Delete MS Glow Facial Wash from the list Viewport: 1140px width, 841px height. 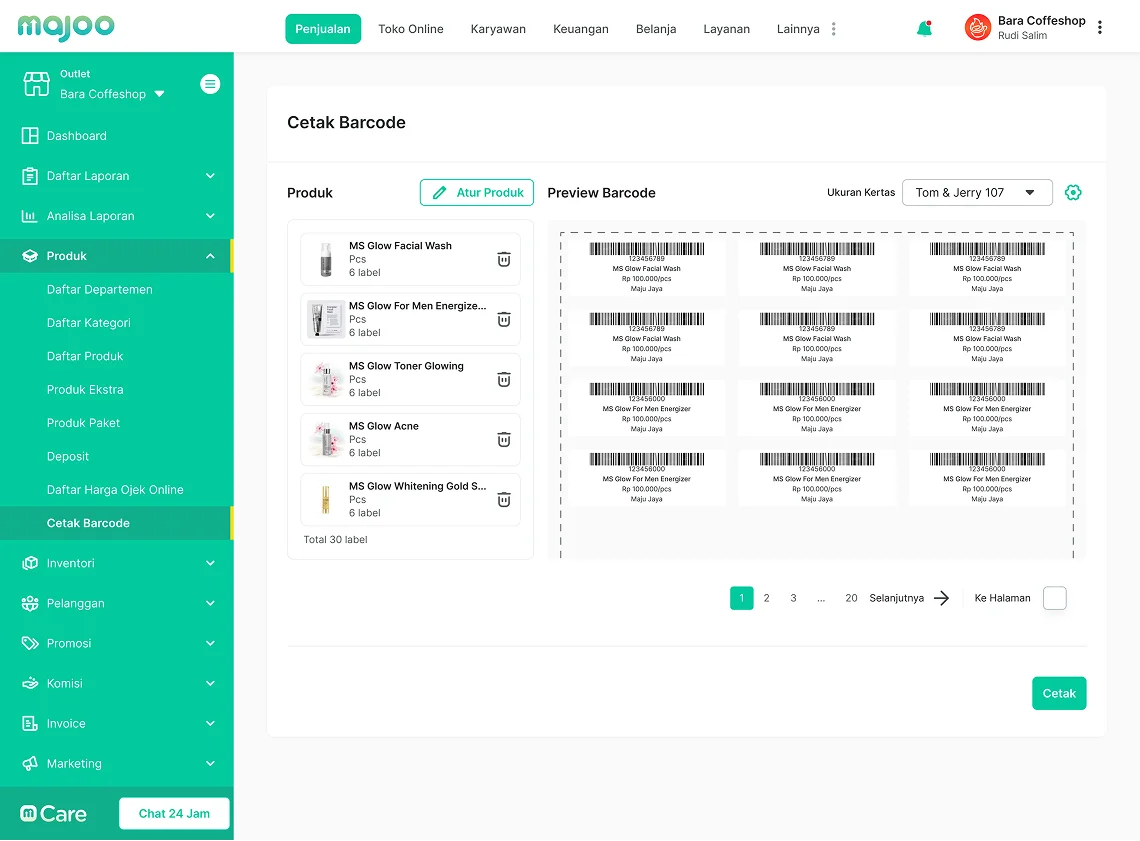coord(504,259)
